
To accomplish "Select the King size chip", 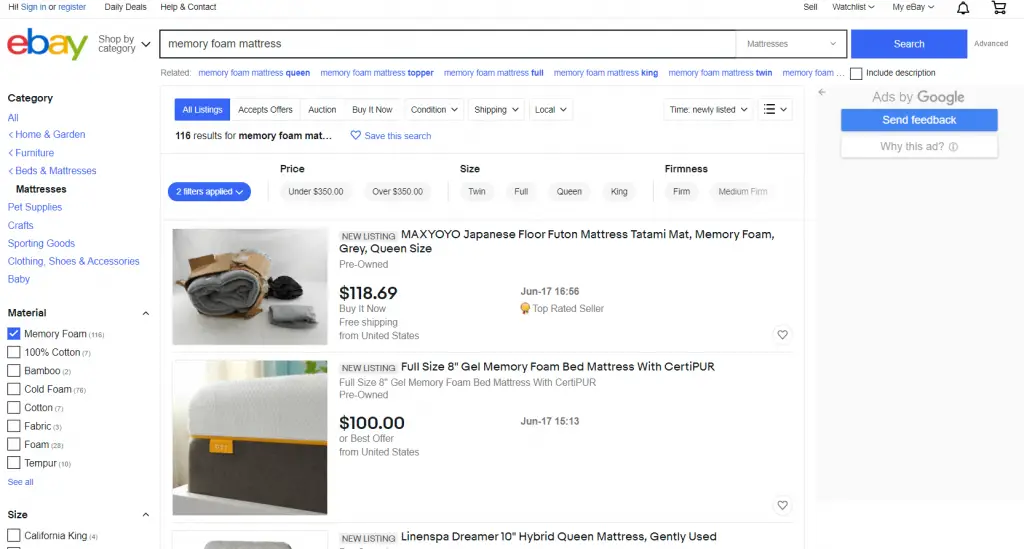I will (x=619, y=191).
